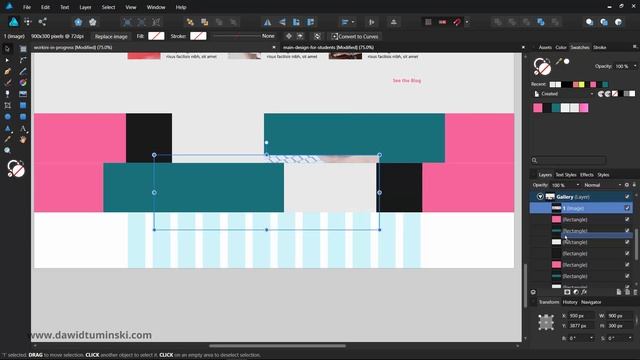The height and width of the screenshot is (360, 640).
Task: Click the W width input field
Action: pos(620,316)
